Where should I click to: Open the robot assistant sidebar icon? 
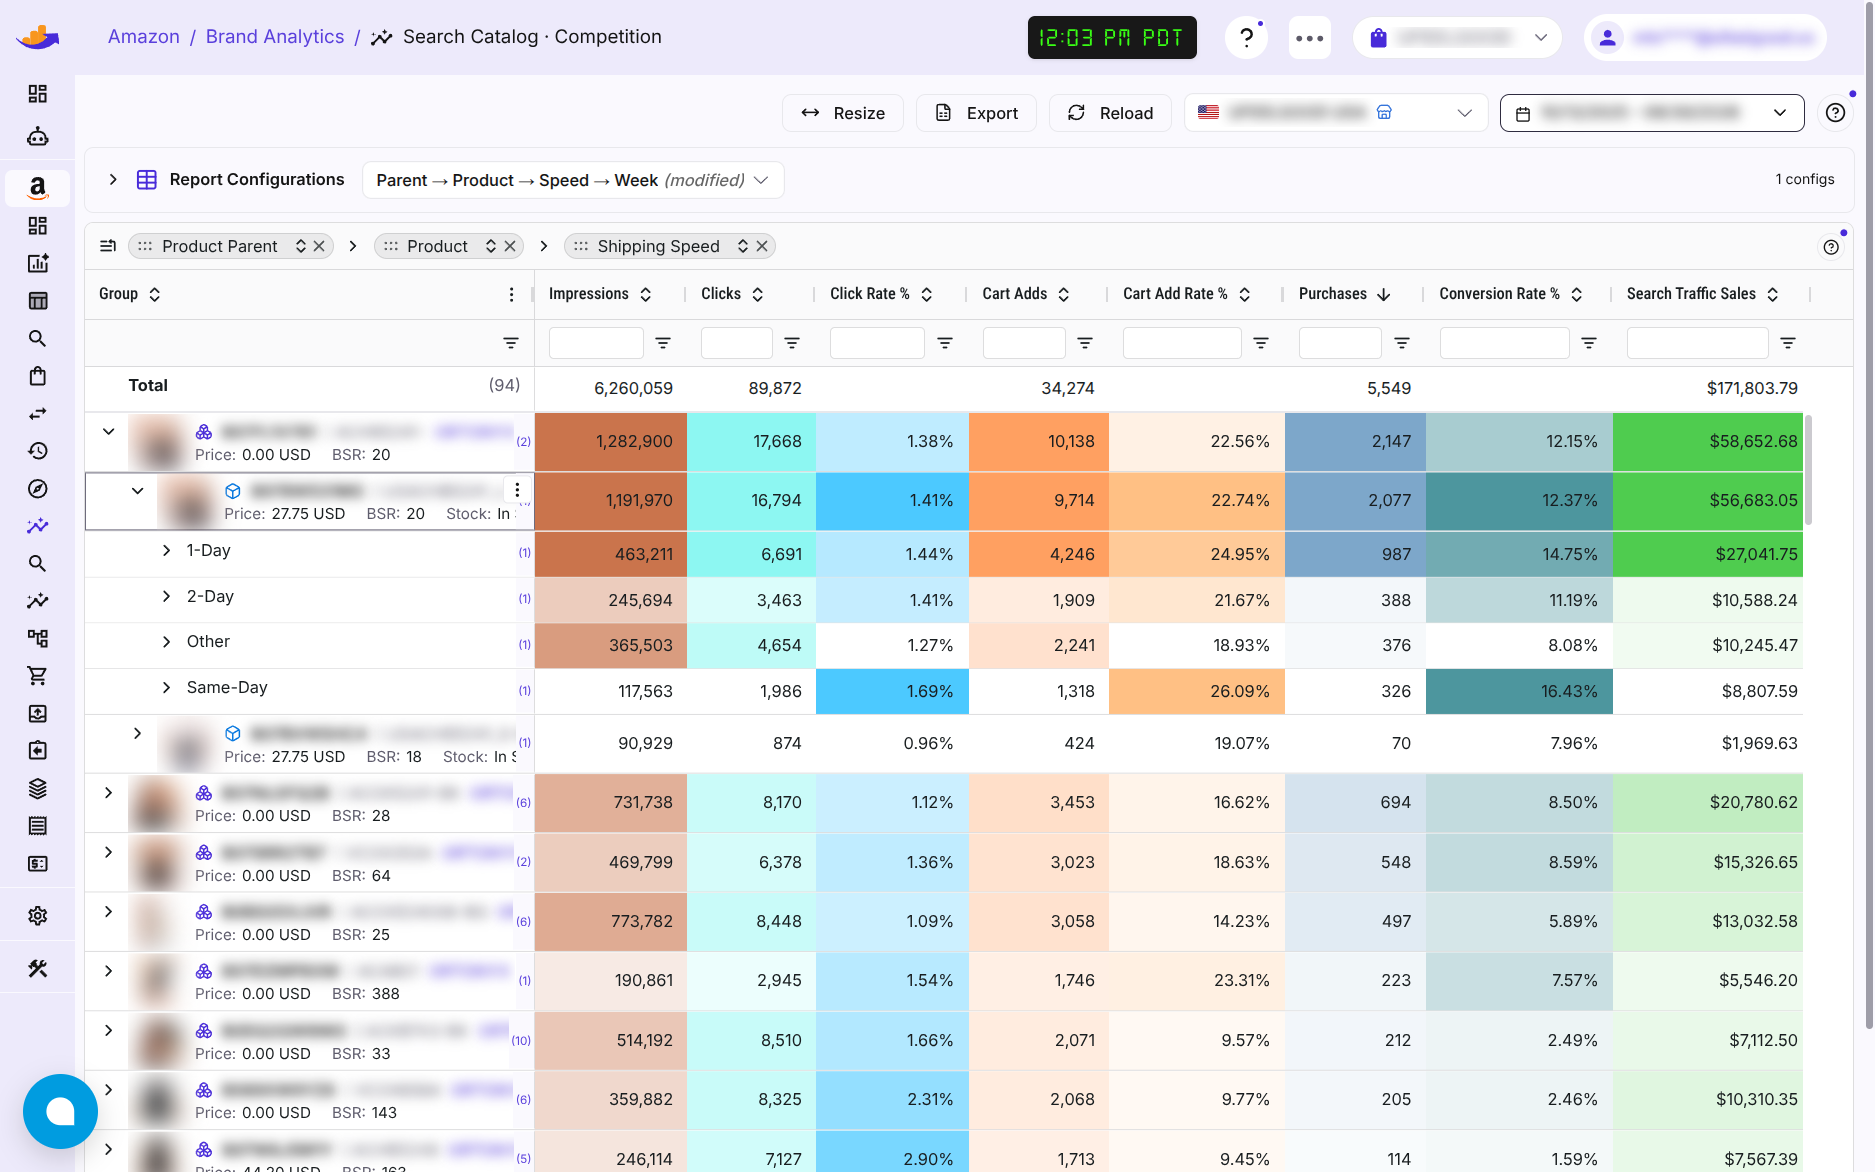pyautogui.click(x=37, y=137)
